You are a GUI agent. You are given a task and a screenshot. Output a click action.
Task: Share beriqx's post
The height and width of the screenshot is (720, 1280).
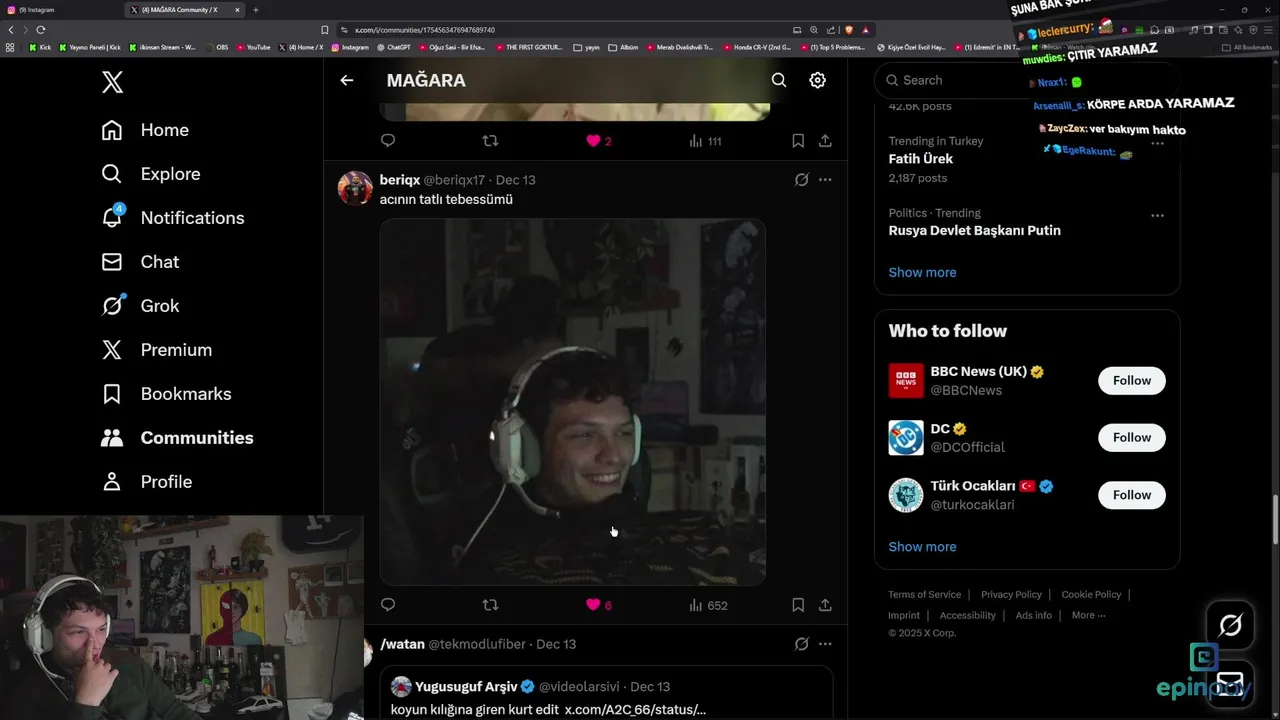click(825, 605)
